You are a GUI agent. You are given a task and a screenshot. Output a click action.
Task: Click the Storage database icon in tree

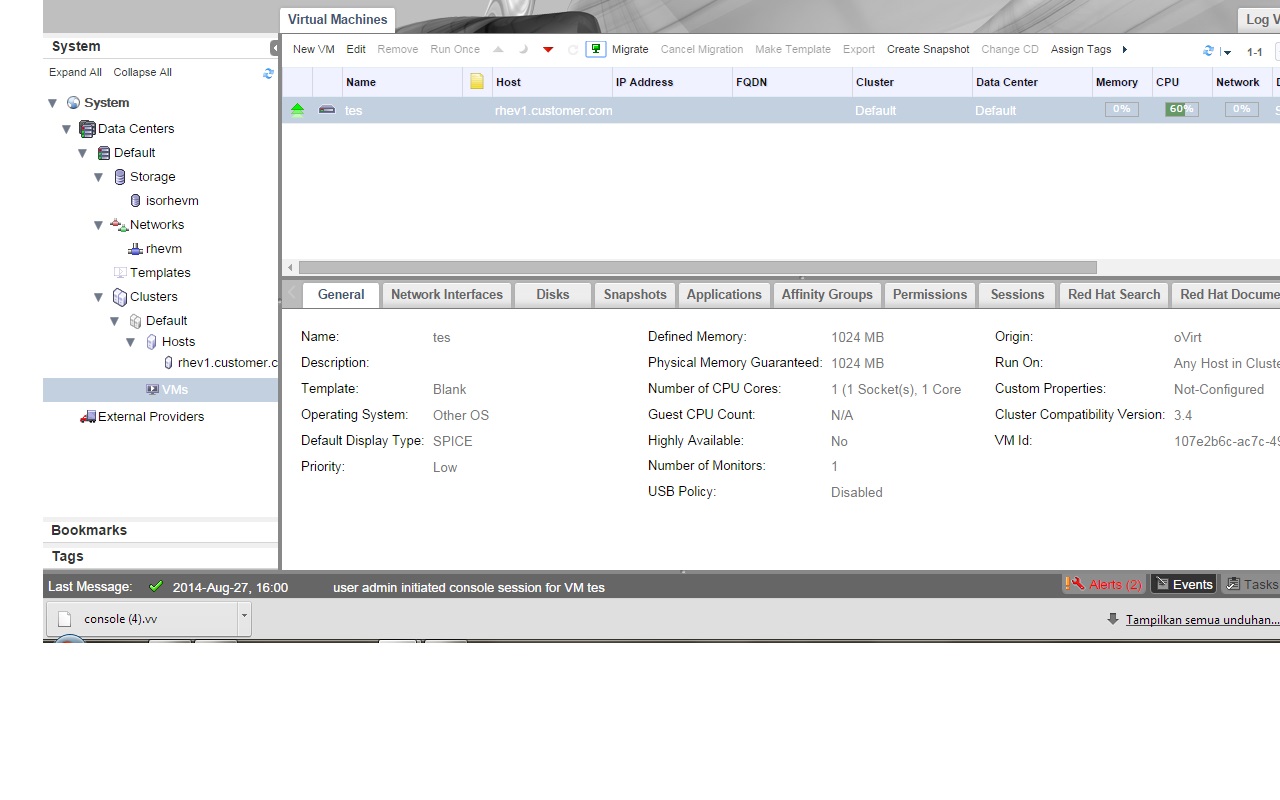pyautogui.click(x=120, y=177)
